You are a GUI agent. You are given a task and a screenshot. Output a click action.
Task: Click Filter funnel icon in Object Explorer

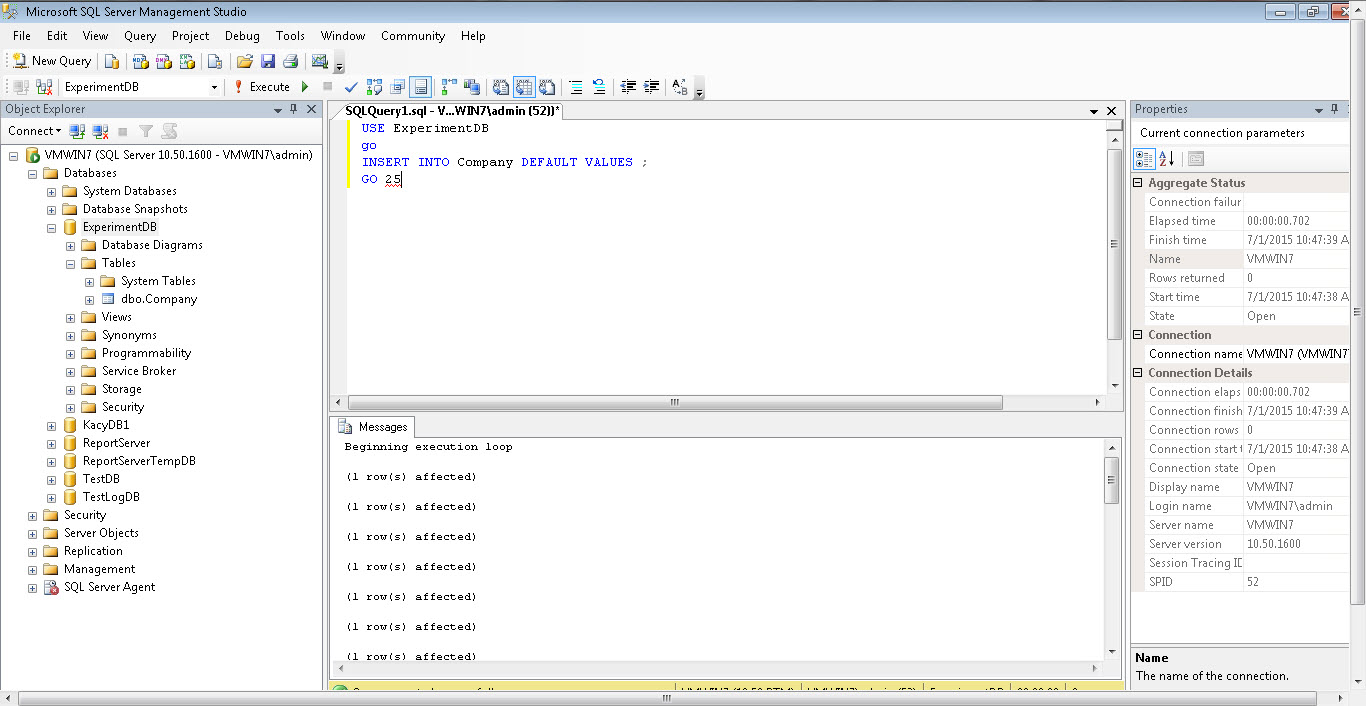click(x=146, y=131)
